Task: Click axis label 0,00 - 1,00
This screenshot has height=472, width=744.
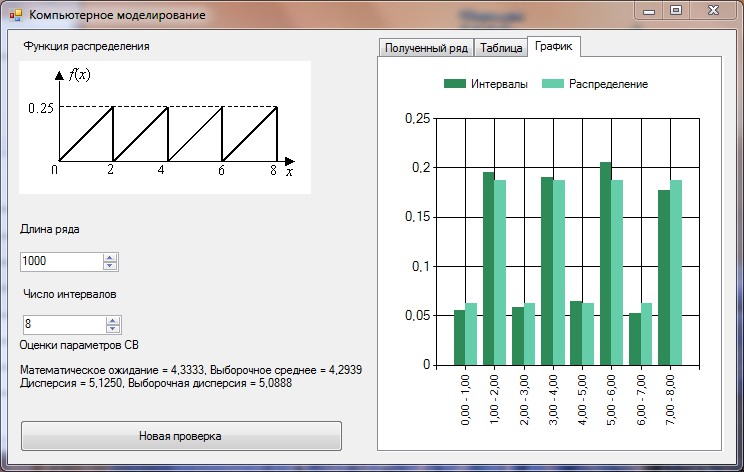Action: 465,399
